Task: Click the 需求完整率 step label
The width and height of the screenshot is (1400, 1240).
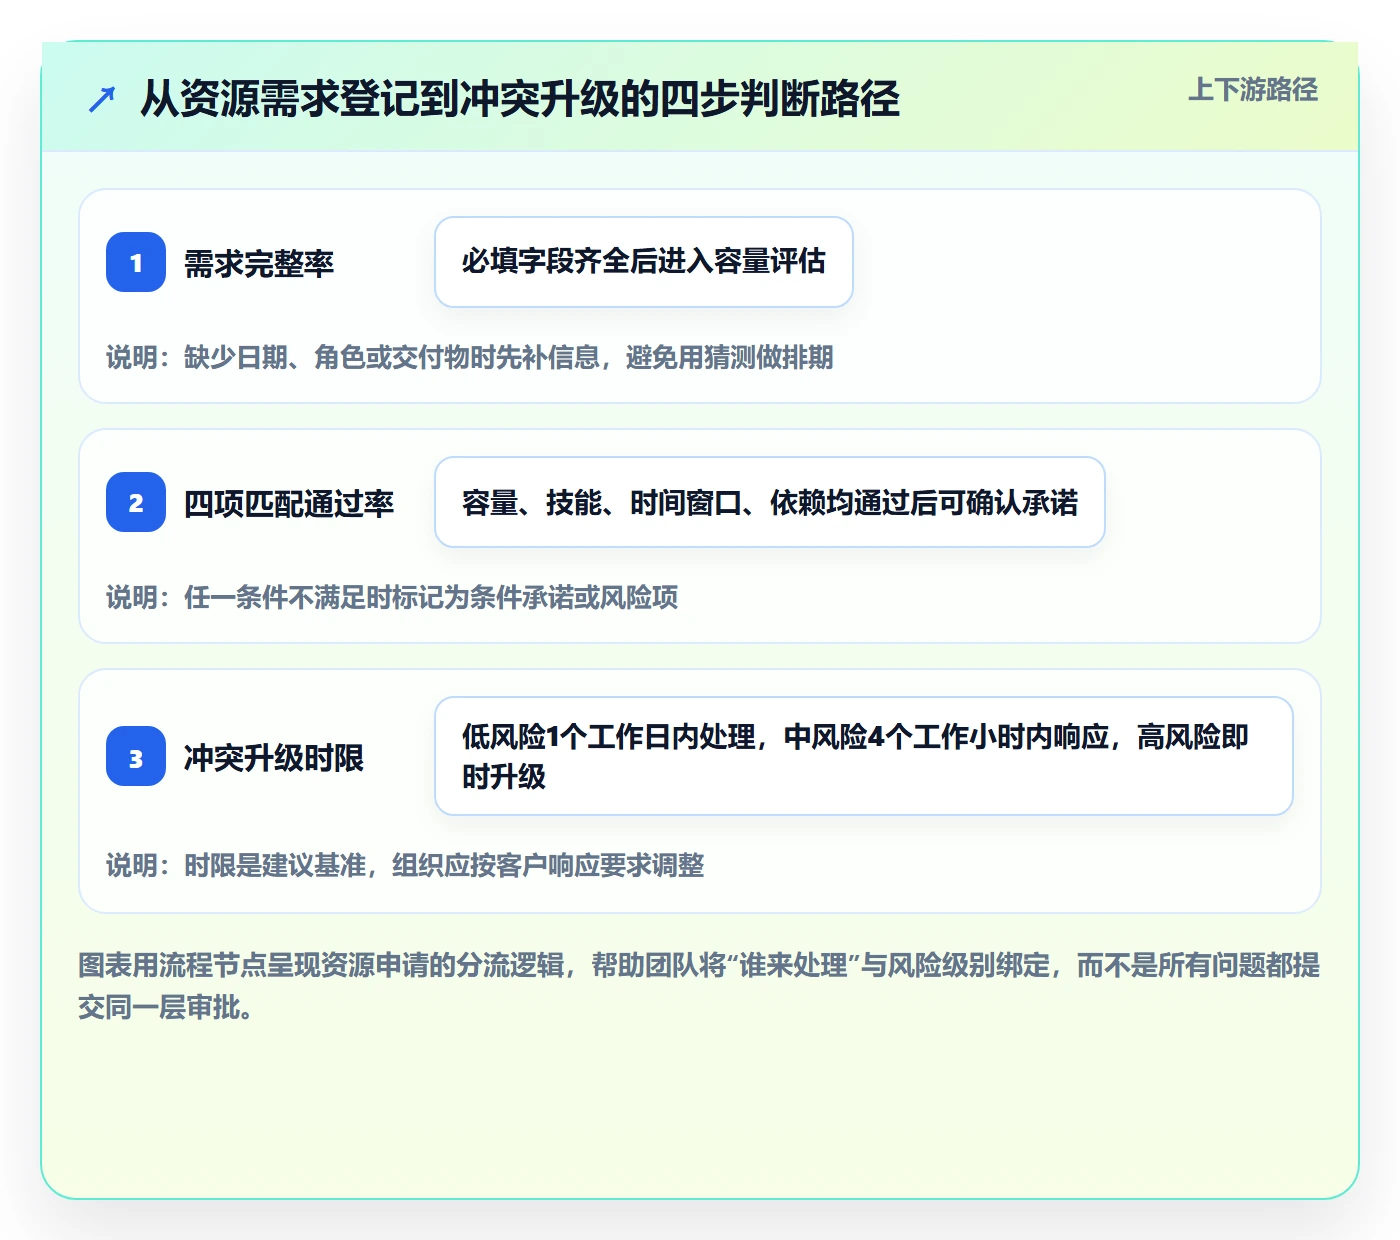Action: tap(259, 263)
